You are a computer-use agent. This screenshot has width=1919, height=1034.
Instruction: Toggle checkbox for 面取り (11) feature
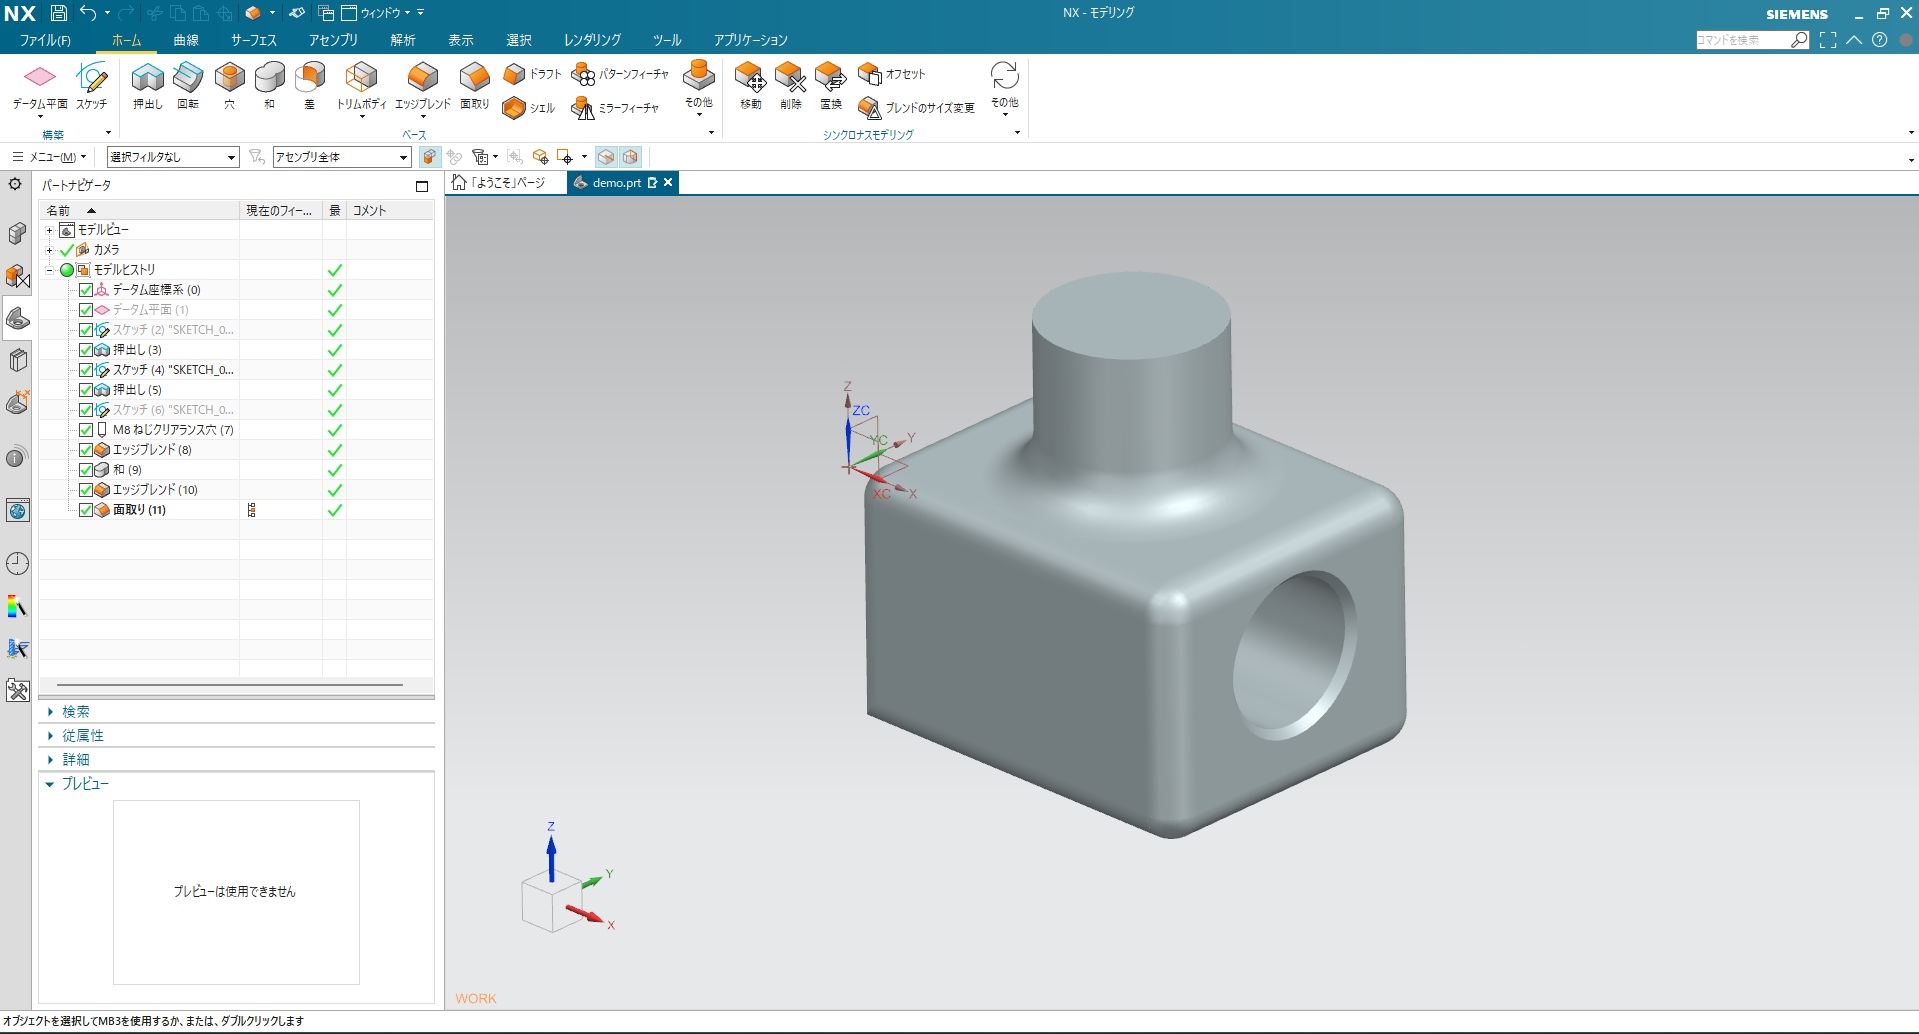coord(86,510)
